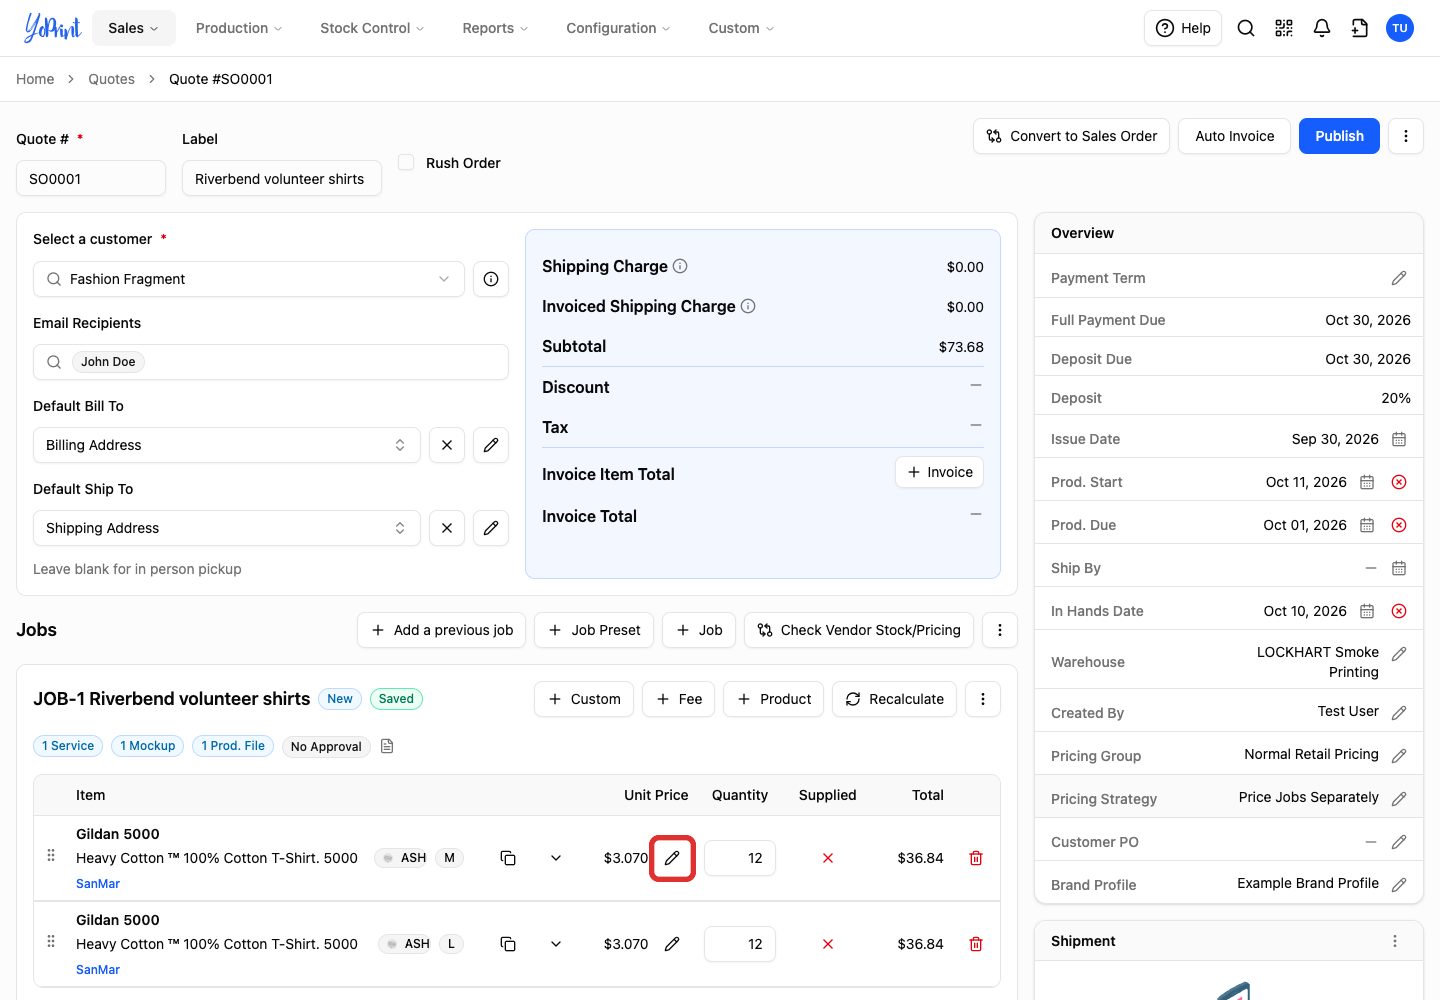Open the Ship By calendar icon
This screenshot has width=1440, height=1000.
pyautogui.click(x=1399, y=568)
